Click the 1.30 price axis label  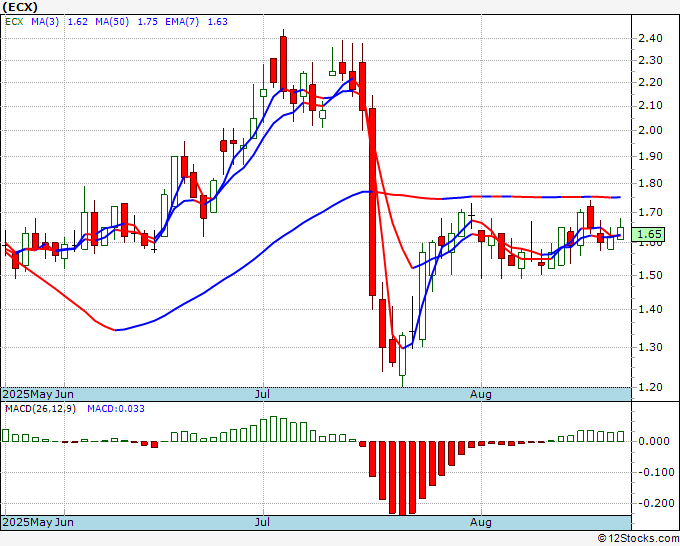(651, 347)
